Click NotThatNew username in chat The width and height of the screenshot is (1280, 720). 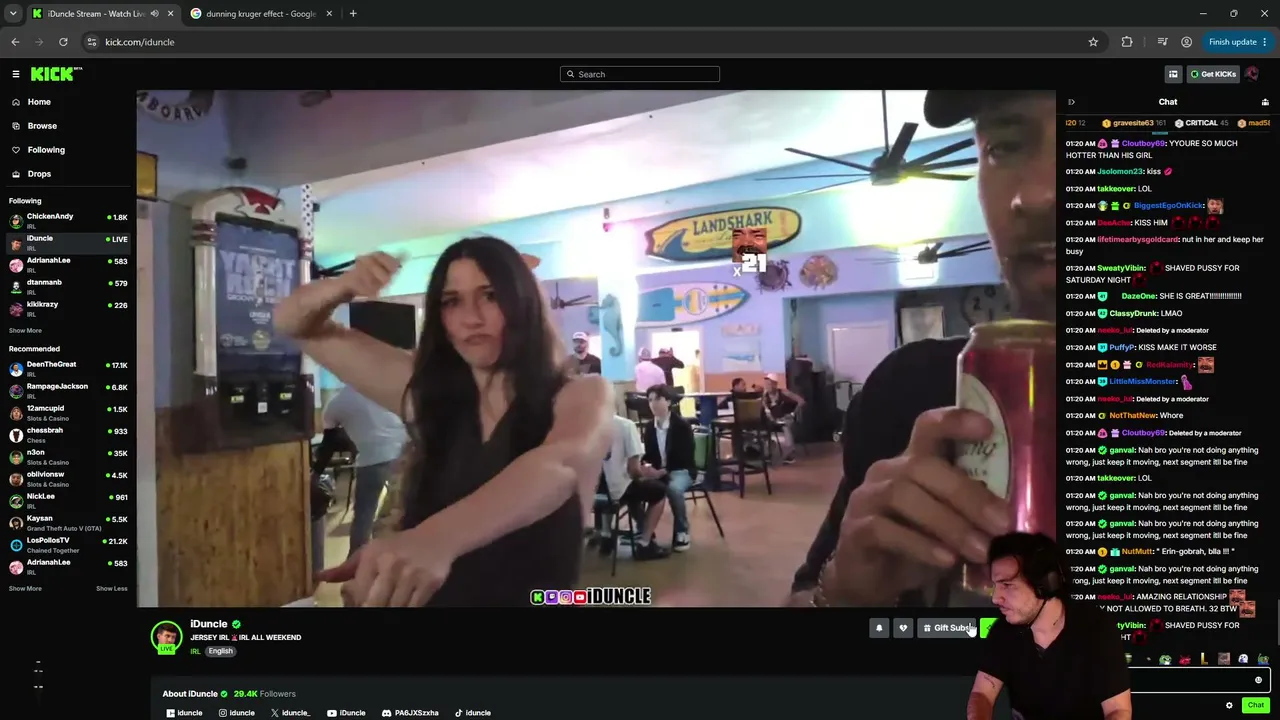click(x=1131, y=415)
